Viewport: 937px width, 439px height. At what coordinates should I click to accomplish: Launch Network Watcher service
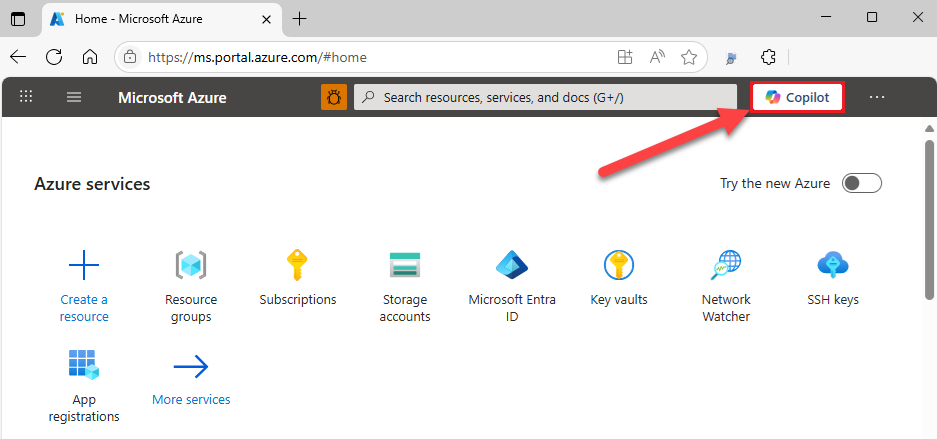point(726,266)
